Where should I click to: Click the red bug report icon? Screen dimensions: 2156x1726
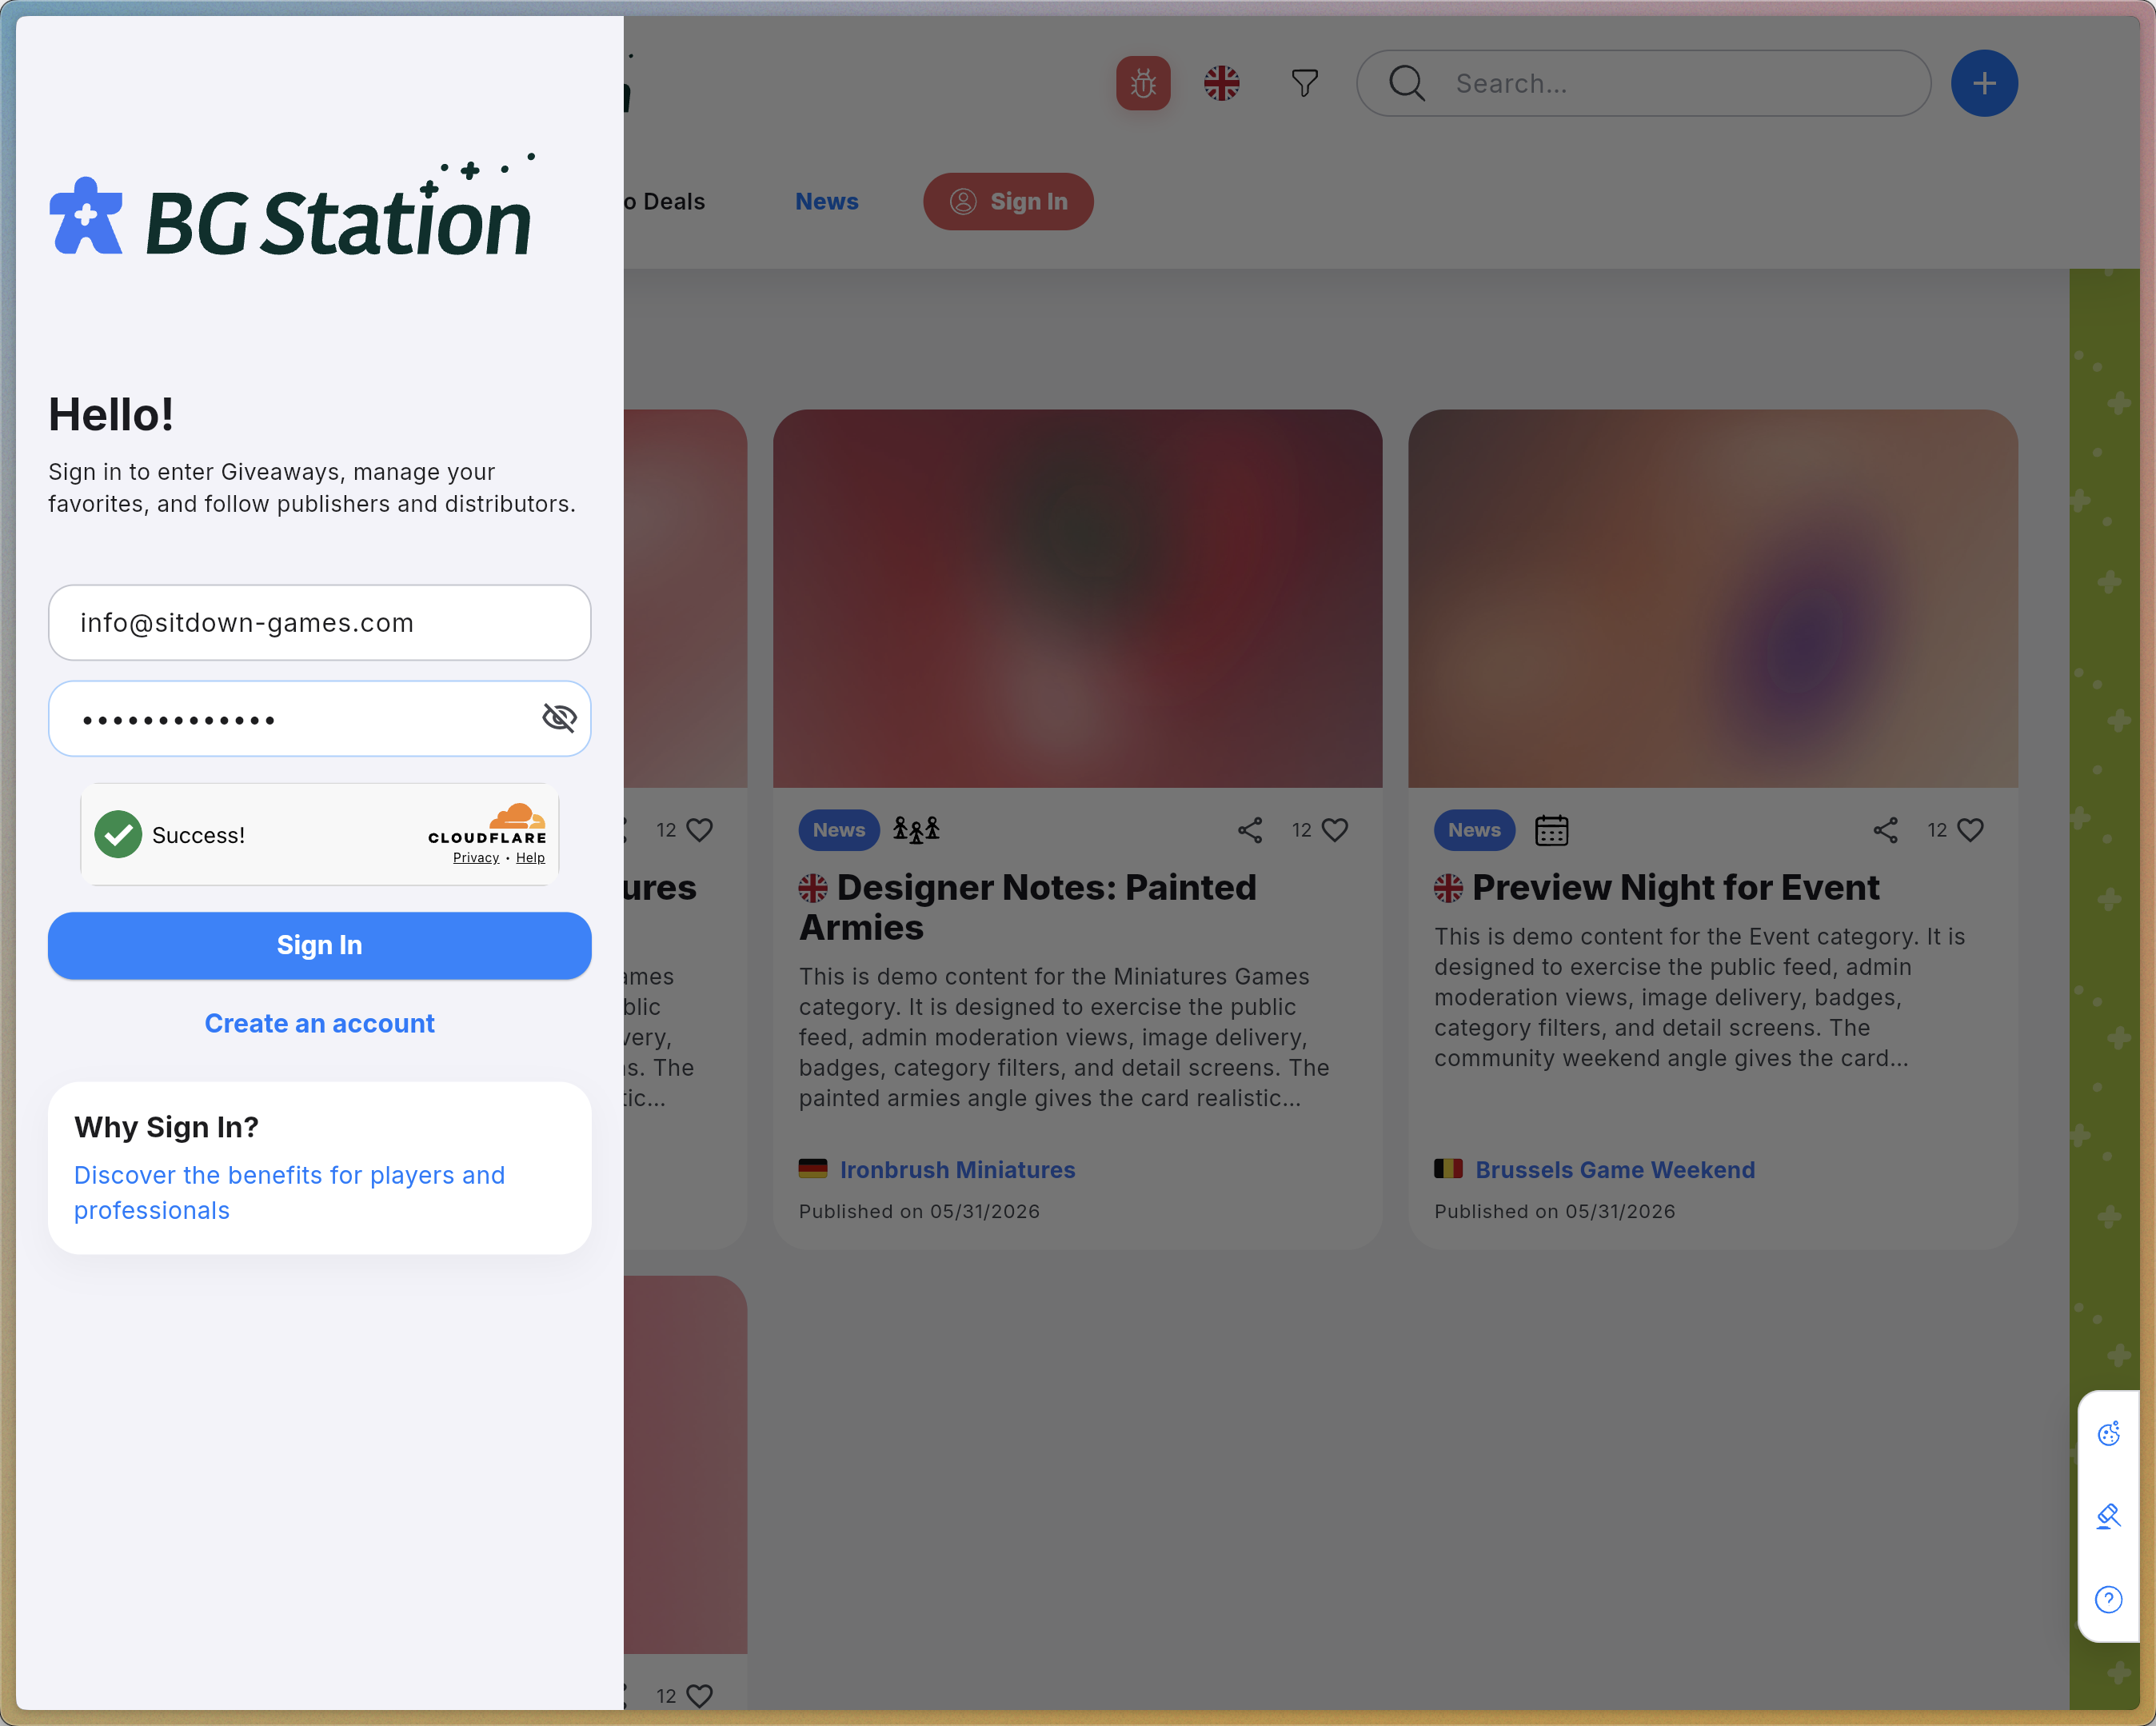tap(1143, 83)
